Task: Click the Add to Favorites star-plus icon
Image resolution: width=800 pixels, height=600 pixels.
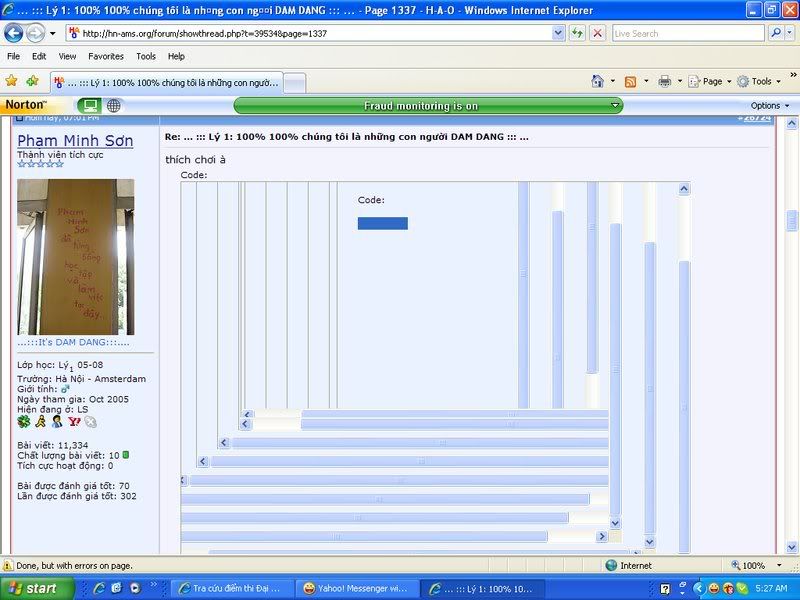Action: [33, 81]
